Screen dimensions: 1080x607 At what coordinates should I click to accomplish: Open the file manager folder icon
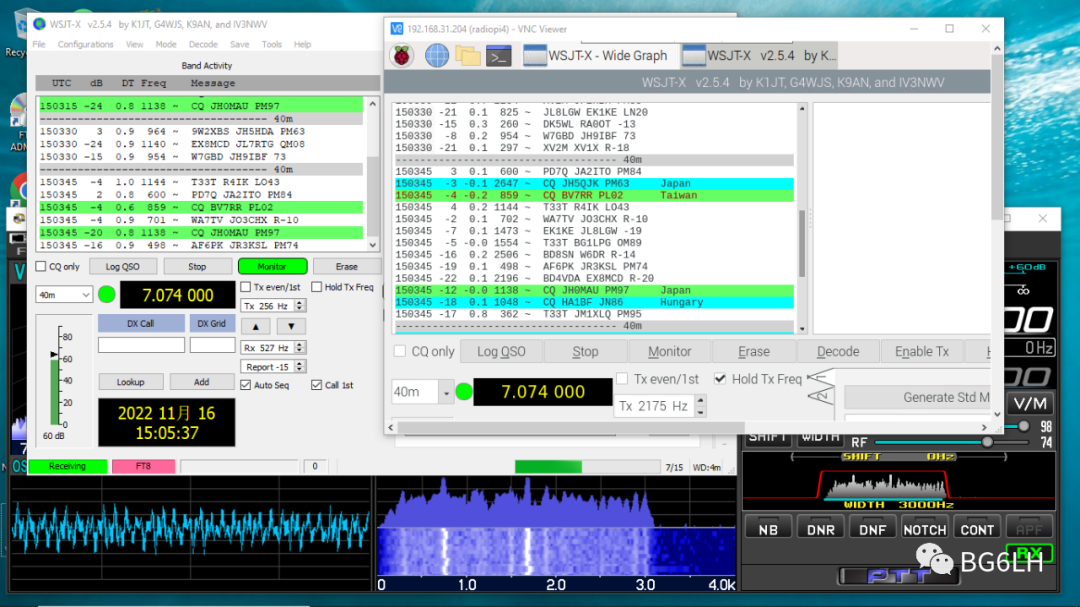[468, 56]
